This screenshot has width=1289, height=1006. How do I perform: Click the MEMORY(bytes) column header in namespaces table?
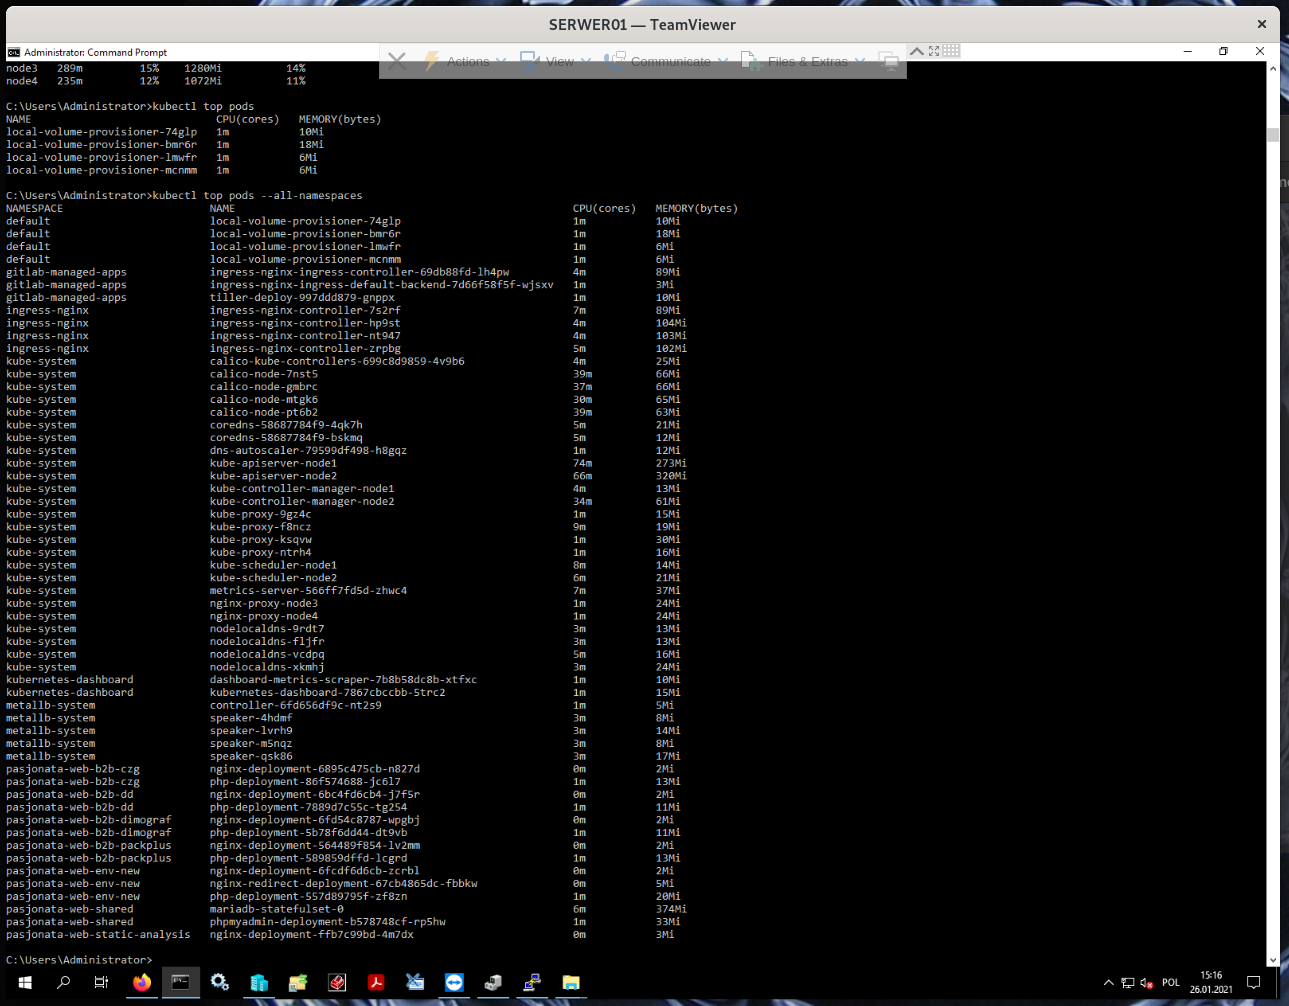696,209
